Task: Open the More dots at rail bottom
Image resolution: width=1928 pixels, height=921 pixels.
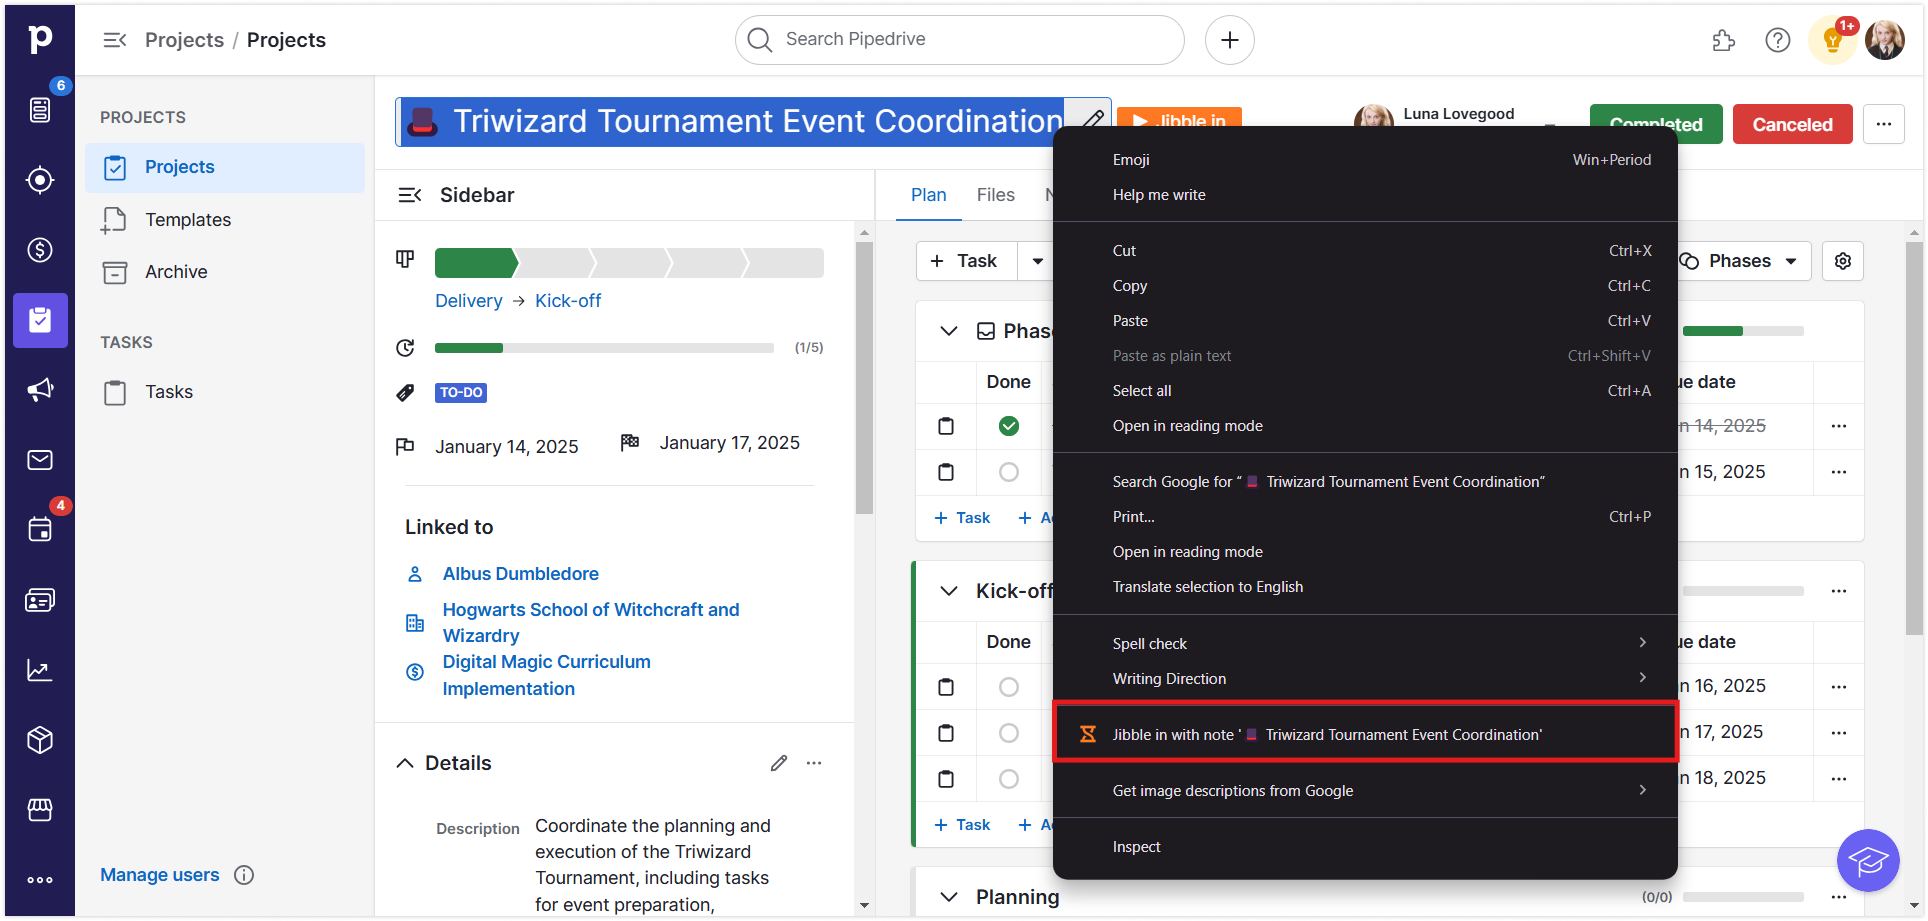Action: point(40,880)
